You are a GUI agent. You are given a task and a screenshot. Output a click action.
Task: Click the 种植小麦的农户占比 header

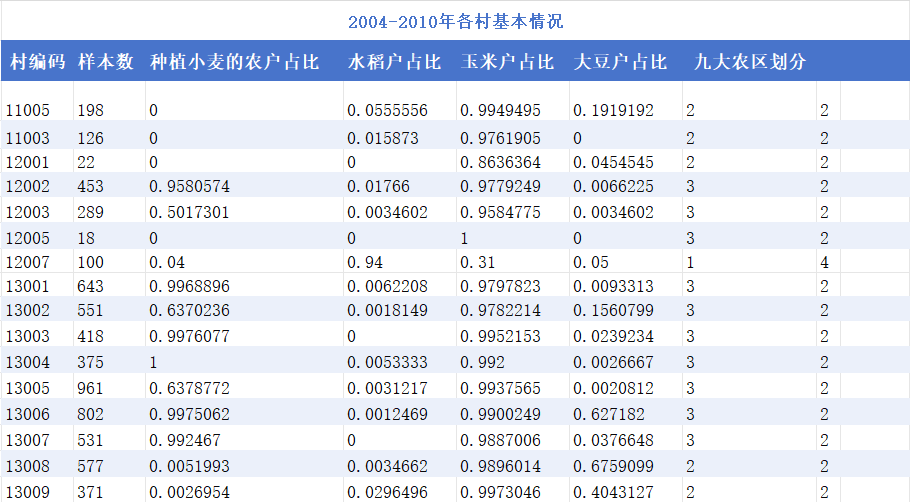tap(234, 62)
